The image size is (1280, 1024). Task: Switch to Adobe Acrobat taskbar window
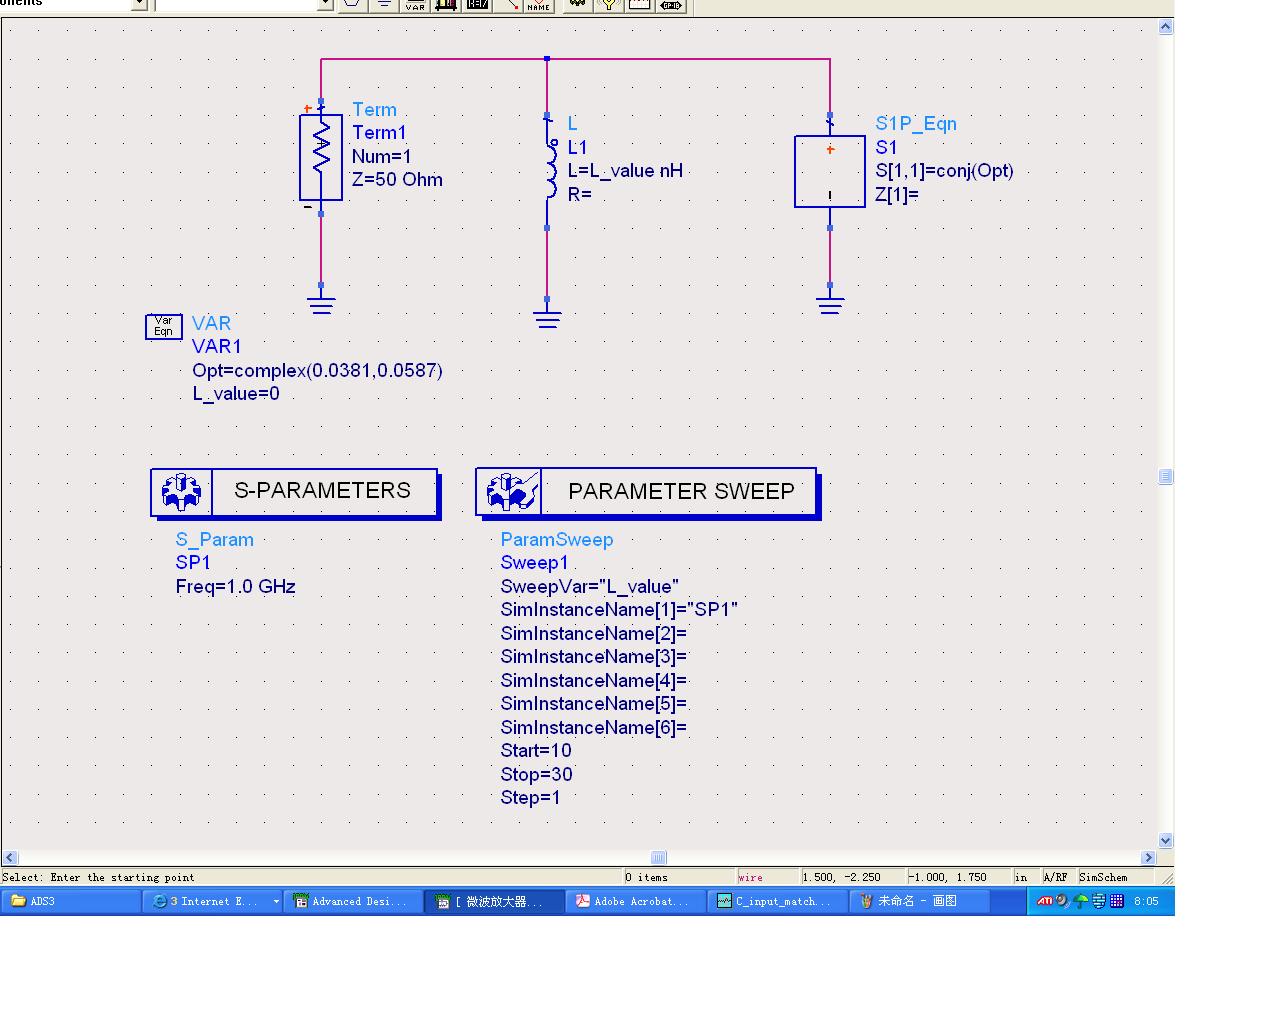tap(636, 901)
